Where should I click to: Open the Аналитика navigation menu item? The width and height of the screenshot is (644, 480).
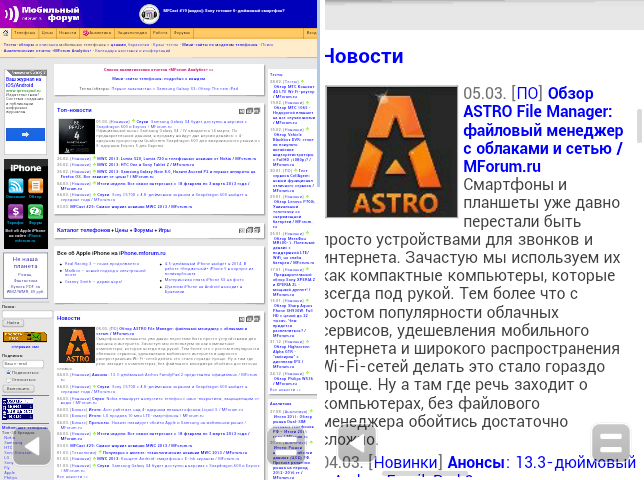pos(97,33)
